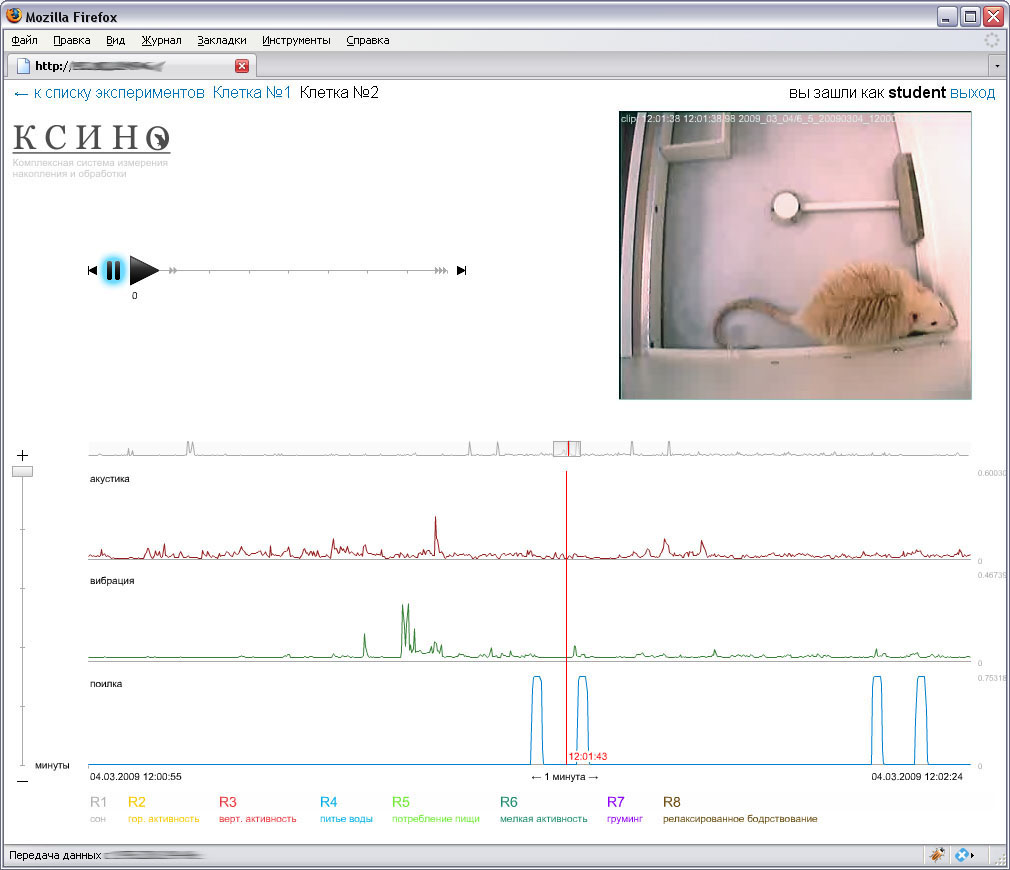Click the Firefox logo in title bar
1010x870 pixels.
[14, 15]
